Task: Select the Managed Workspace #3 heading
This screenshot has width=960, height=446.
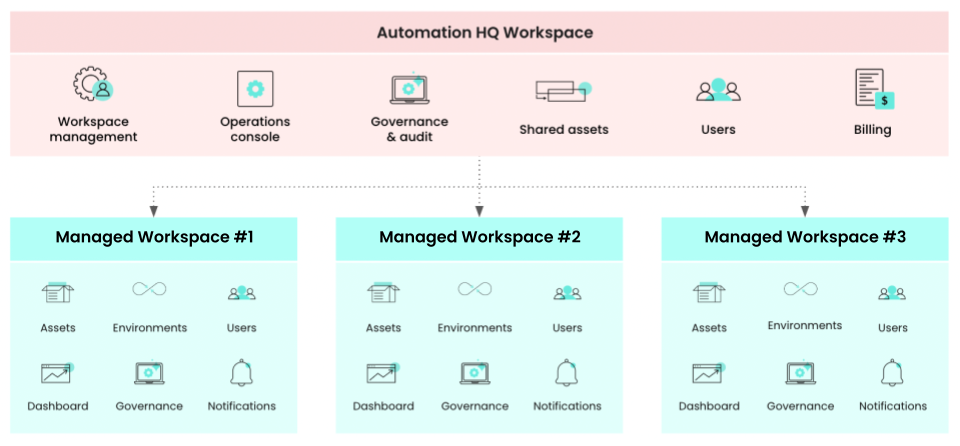Action: coord(805,238)
